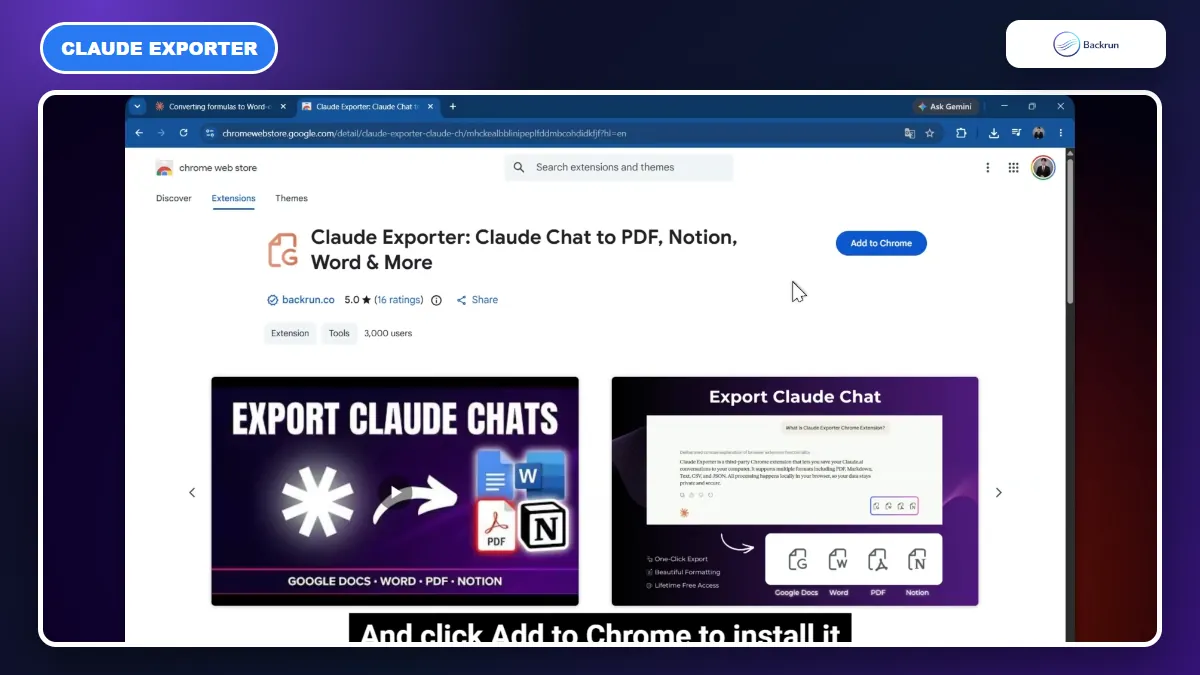Image resolution: width=1200 pixels, height=675 pixels.
Task: Go to the Discover tab
Action: point(174,198)
